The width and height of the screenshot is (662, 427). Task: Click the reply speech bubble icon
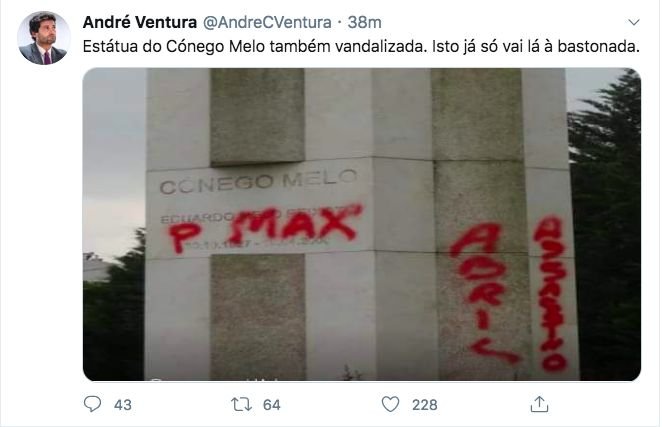click(x=92, y=404)
